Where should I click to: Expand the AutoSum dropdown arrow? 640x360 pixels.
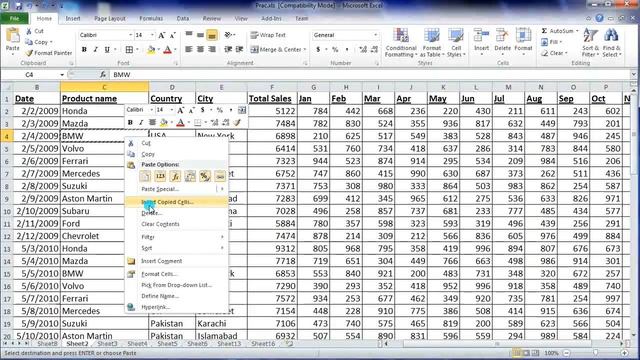click(x=577, y=31)
